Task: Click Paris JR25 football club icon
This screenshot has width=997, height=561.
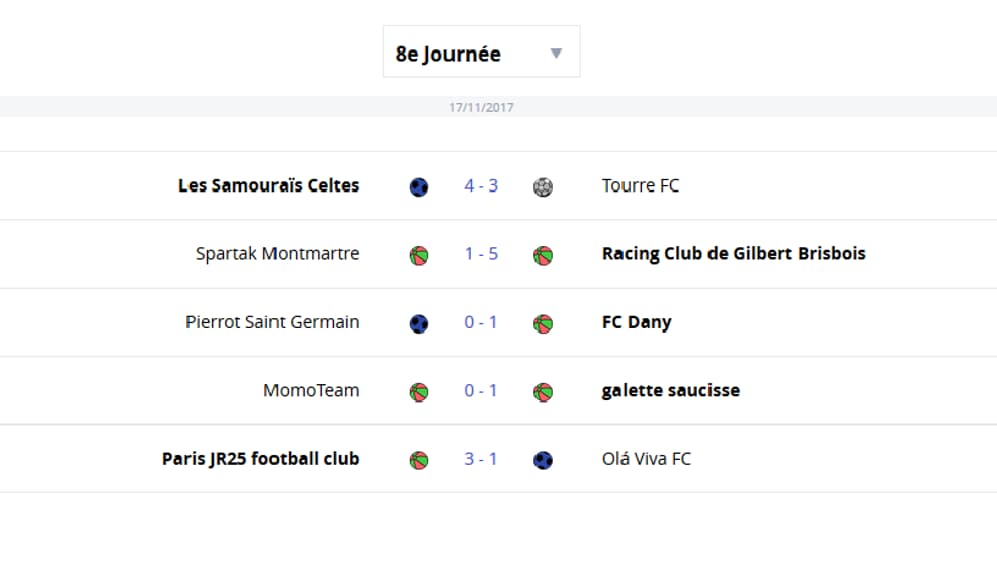Action: point(419,460)
